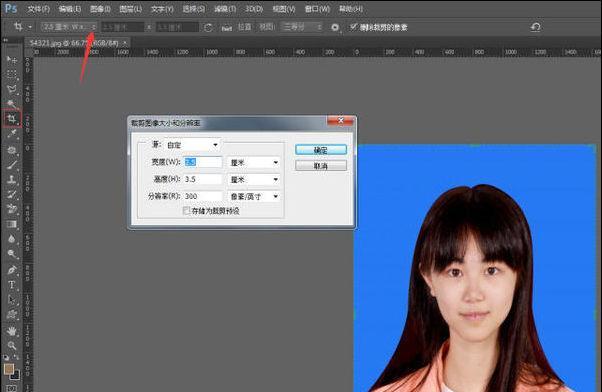Toggle the 删除裁剪的像素 checkbox
The width and height of the screenshot is (602, 392).
[353, 27]
